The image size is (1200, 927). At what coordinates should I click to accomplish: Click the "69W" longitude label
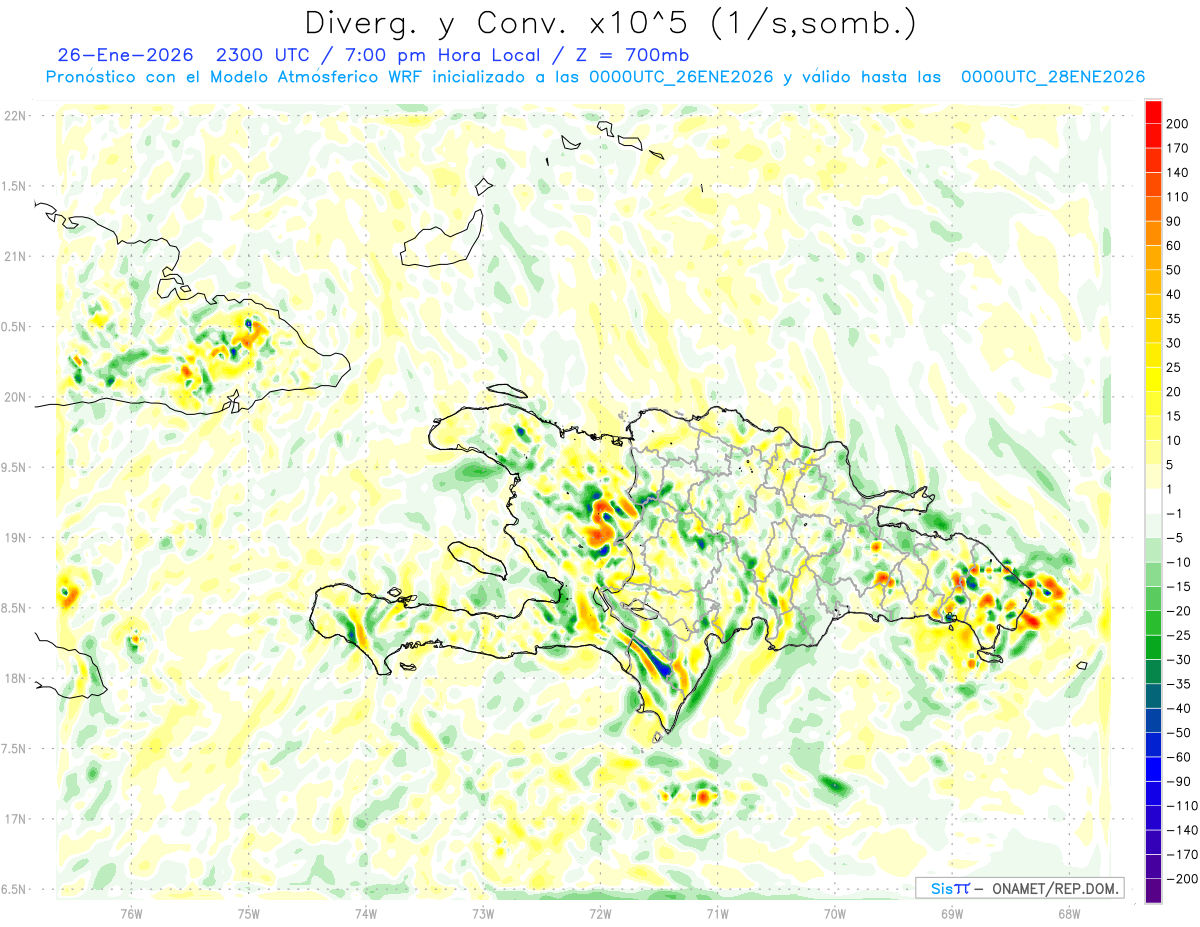click(951, 913)
